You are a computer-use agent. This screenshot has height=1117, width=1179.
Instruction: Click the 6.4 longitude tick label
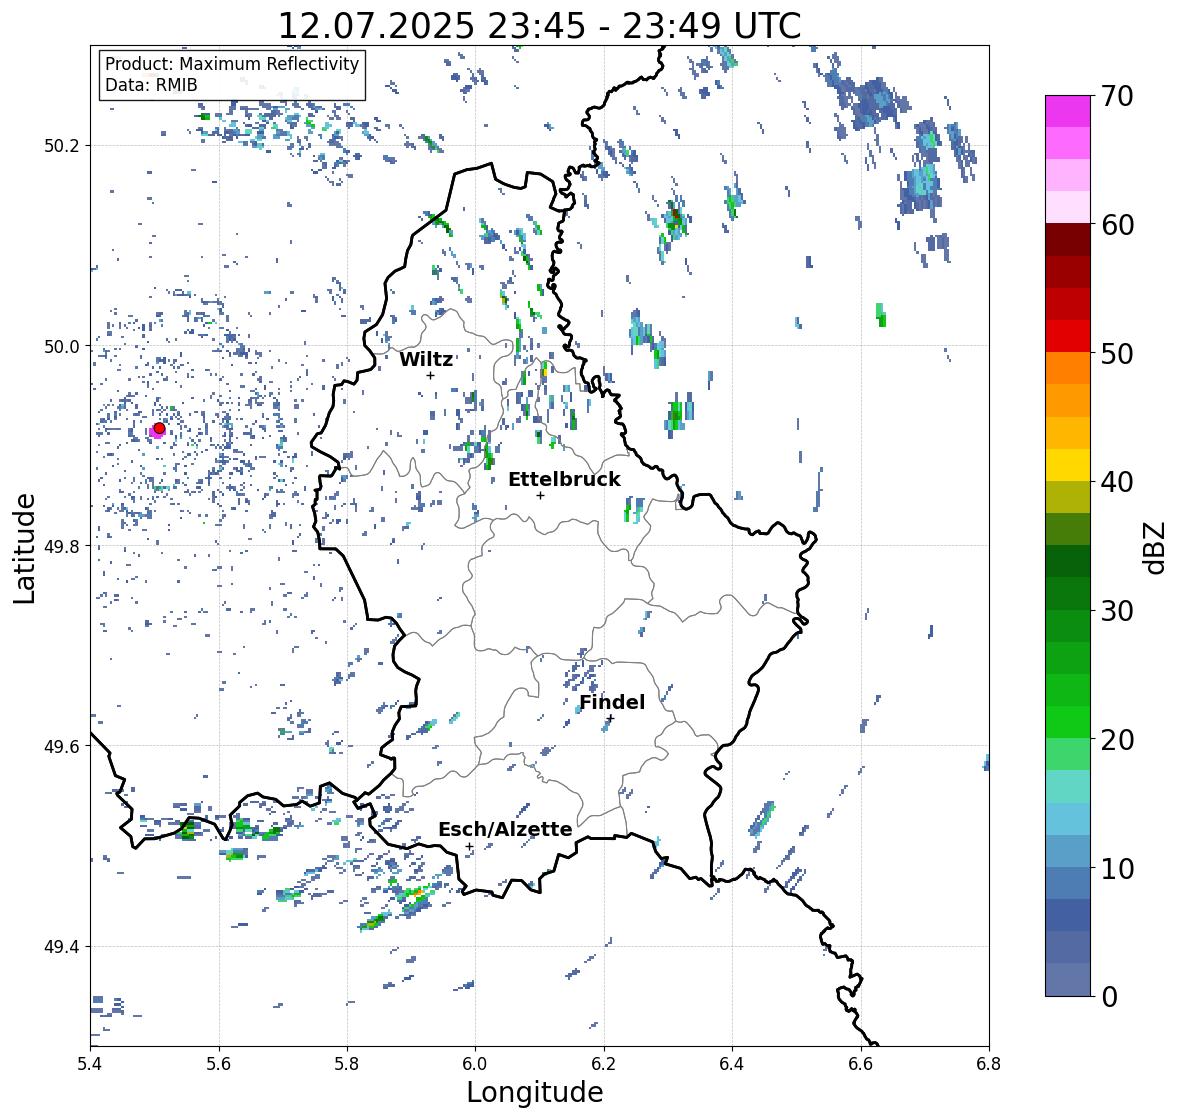pos(732,1064)
